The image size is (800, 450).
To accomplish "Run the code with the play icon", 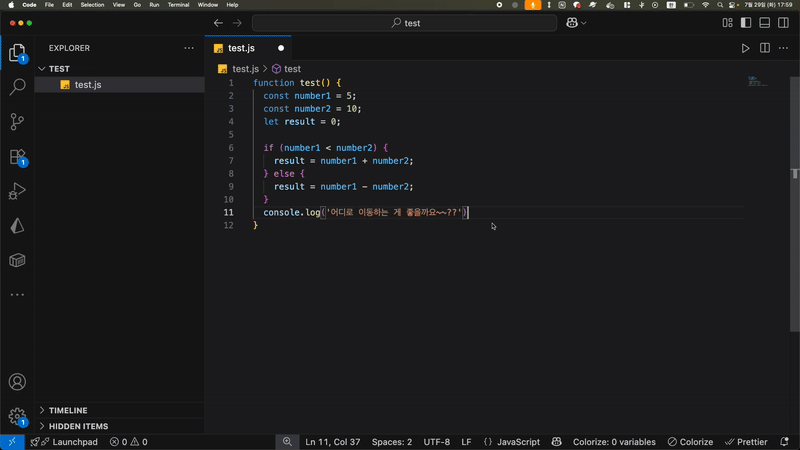I will (745, 48).
